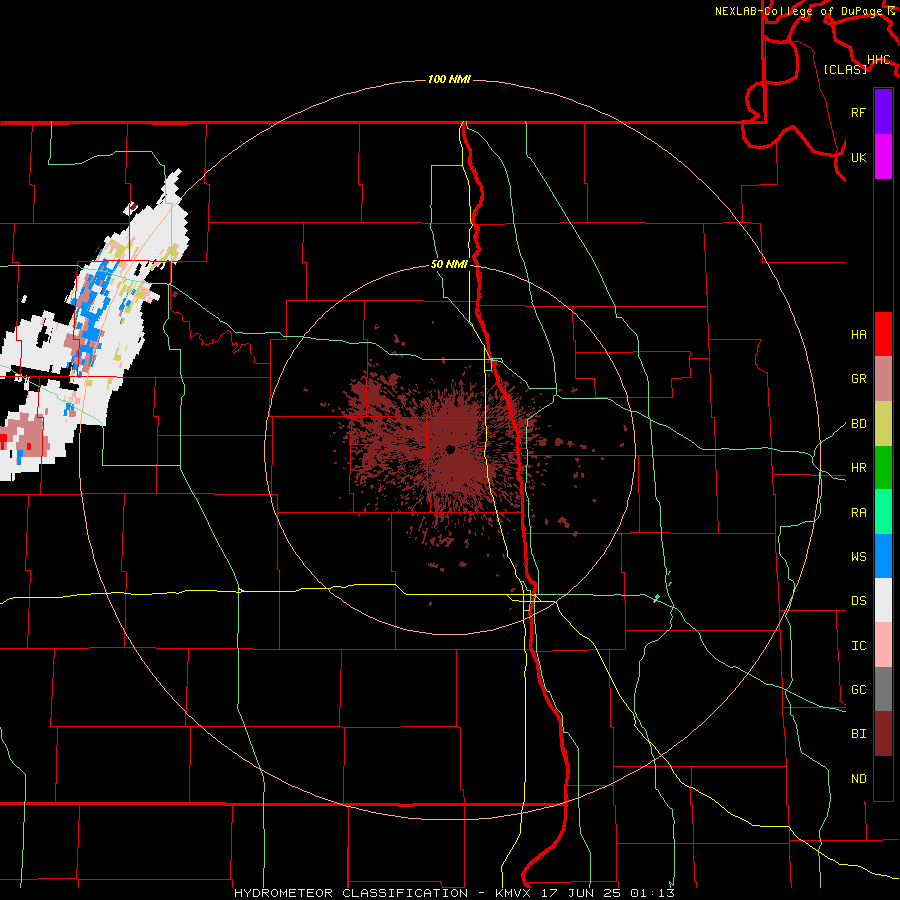
Task: Select the GC gray legend swatch
Action: [883, 689]
